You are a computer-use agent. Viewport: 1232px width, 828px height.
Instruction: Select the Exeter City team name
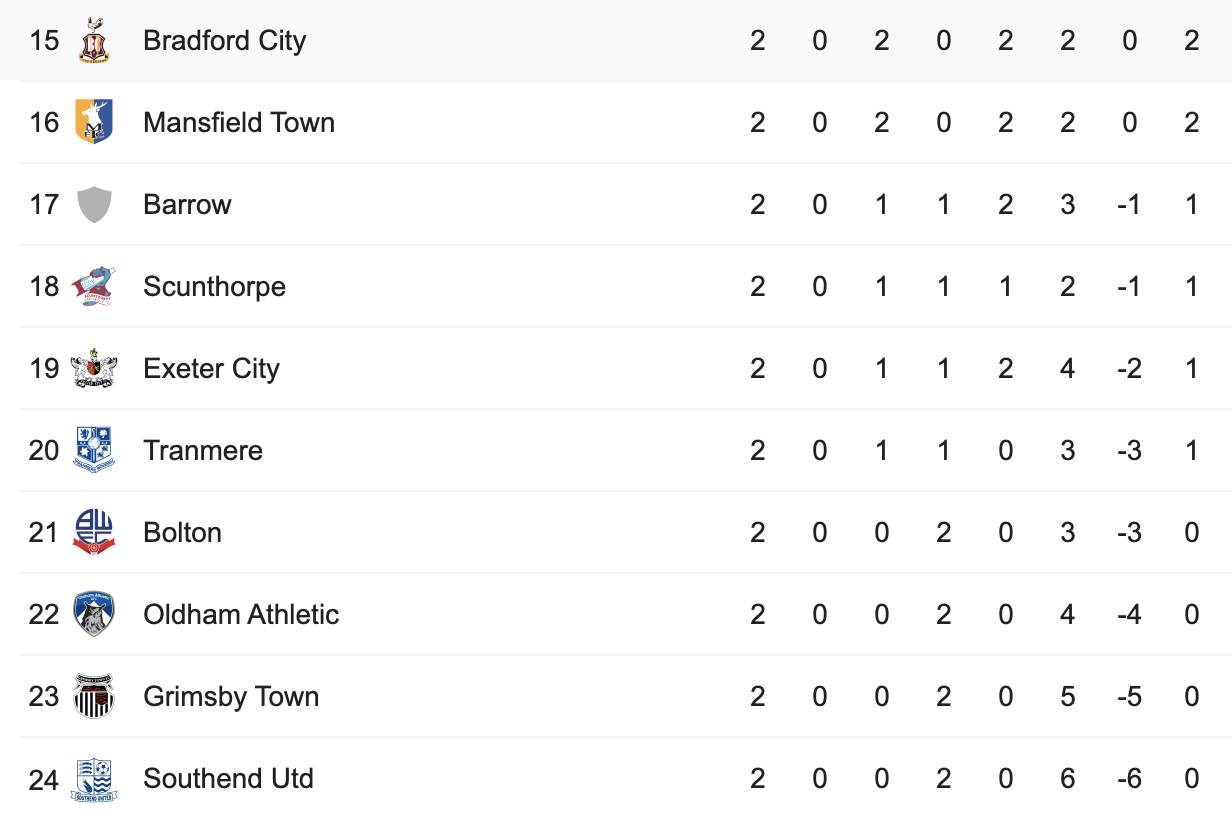pyautogui.click(x=212, y=369)
